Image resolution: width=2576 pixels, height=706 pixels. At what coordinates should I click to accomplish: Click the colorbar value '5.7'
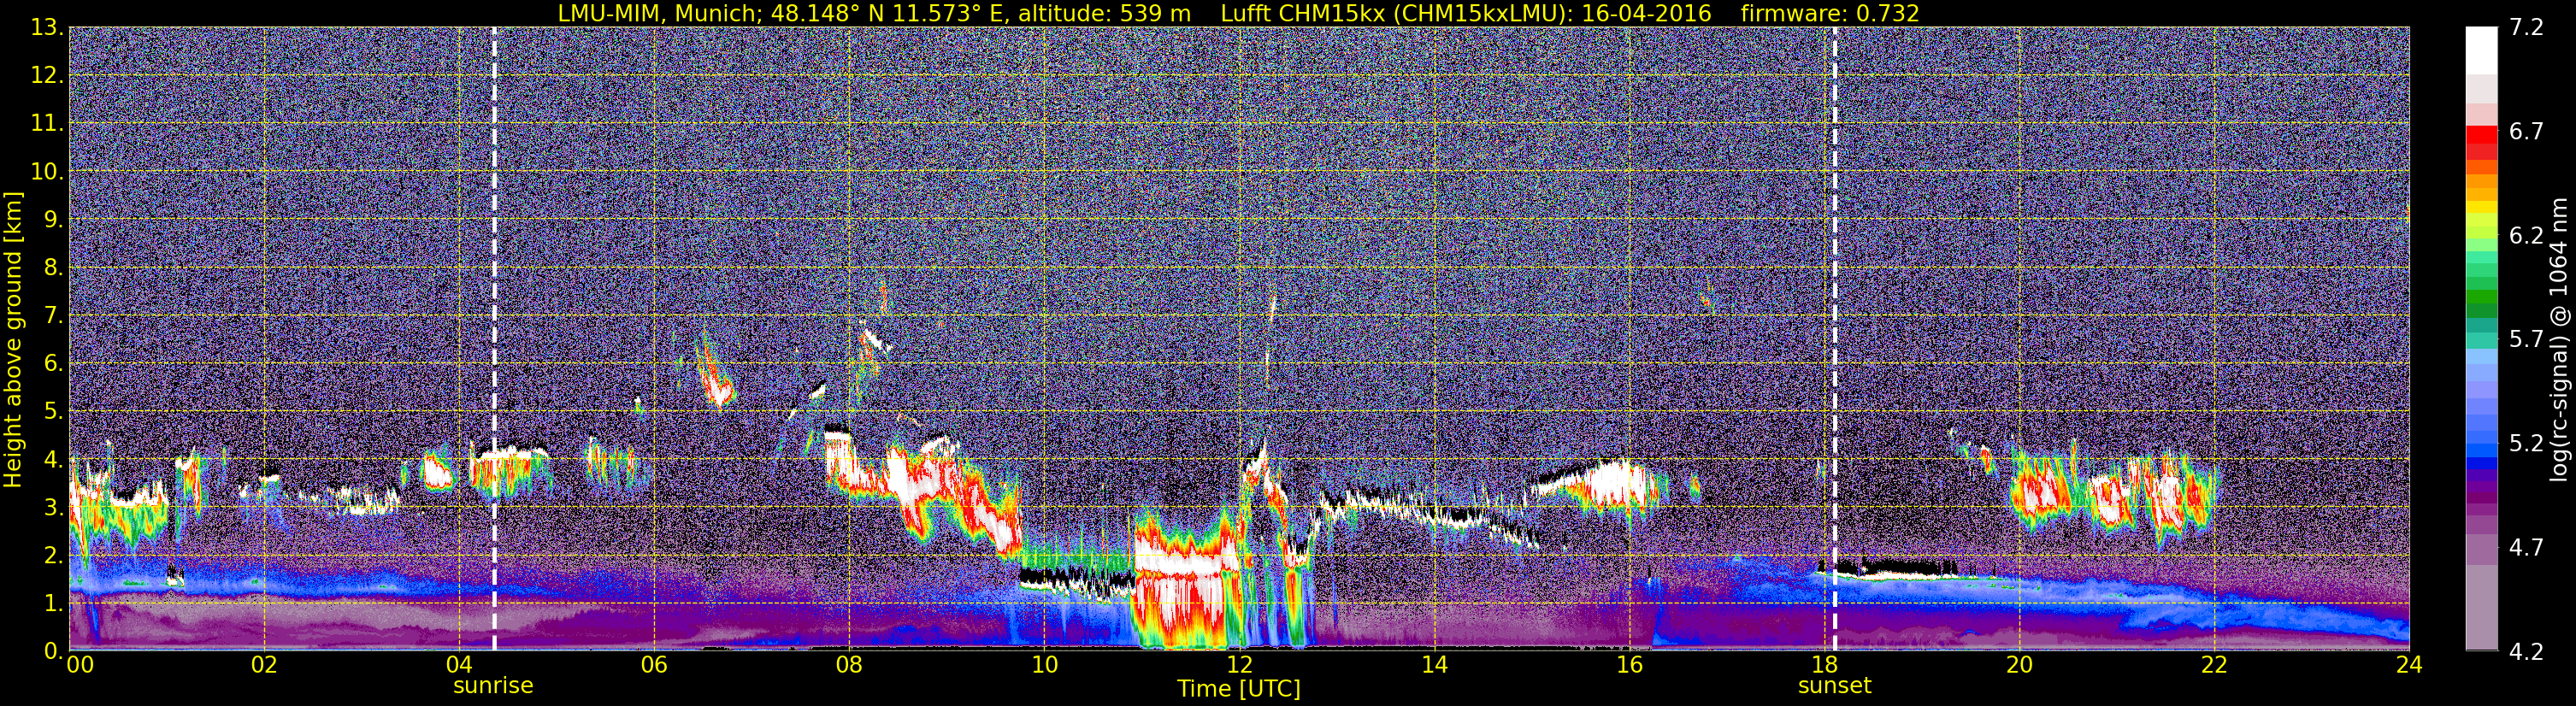tap(2526, 340)
